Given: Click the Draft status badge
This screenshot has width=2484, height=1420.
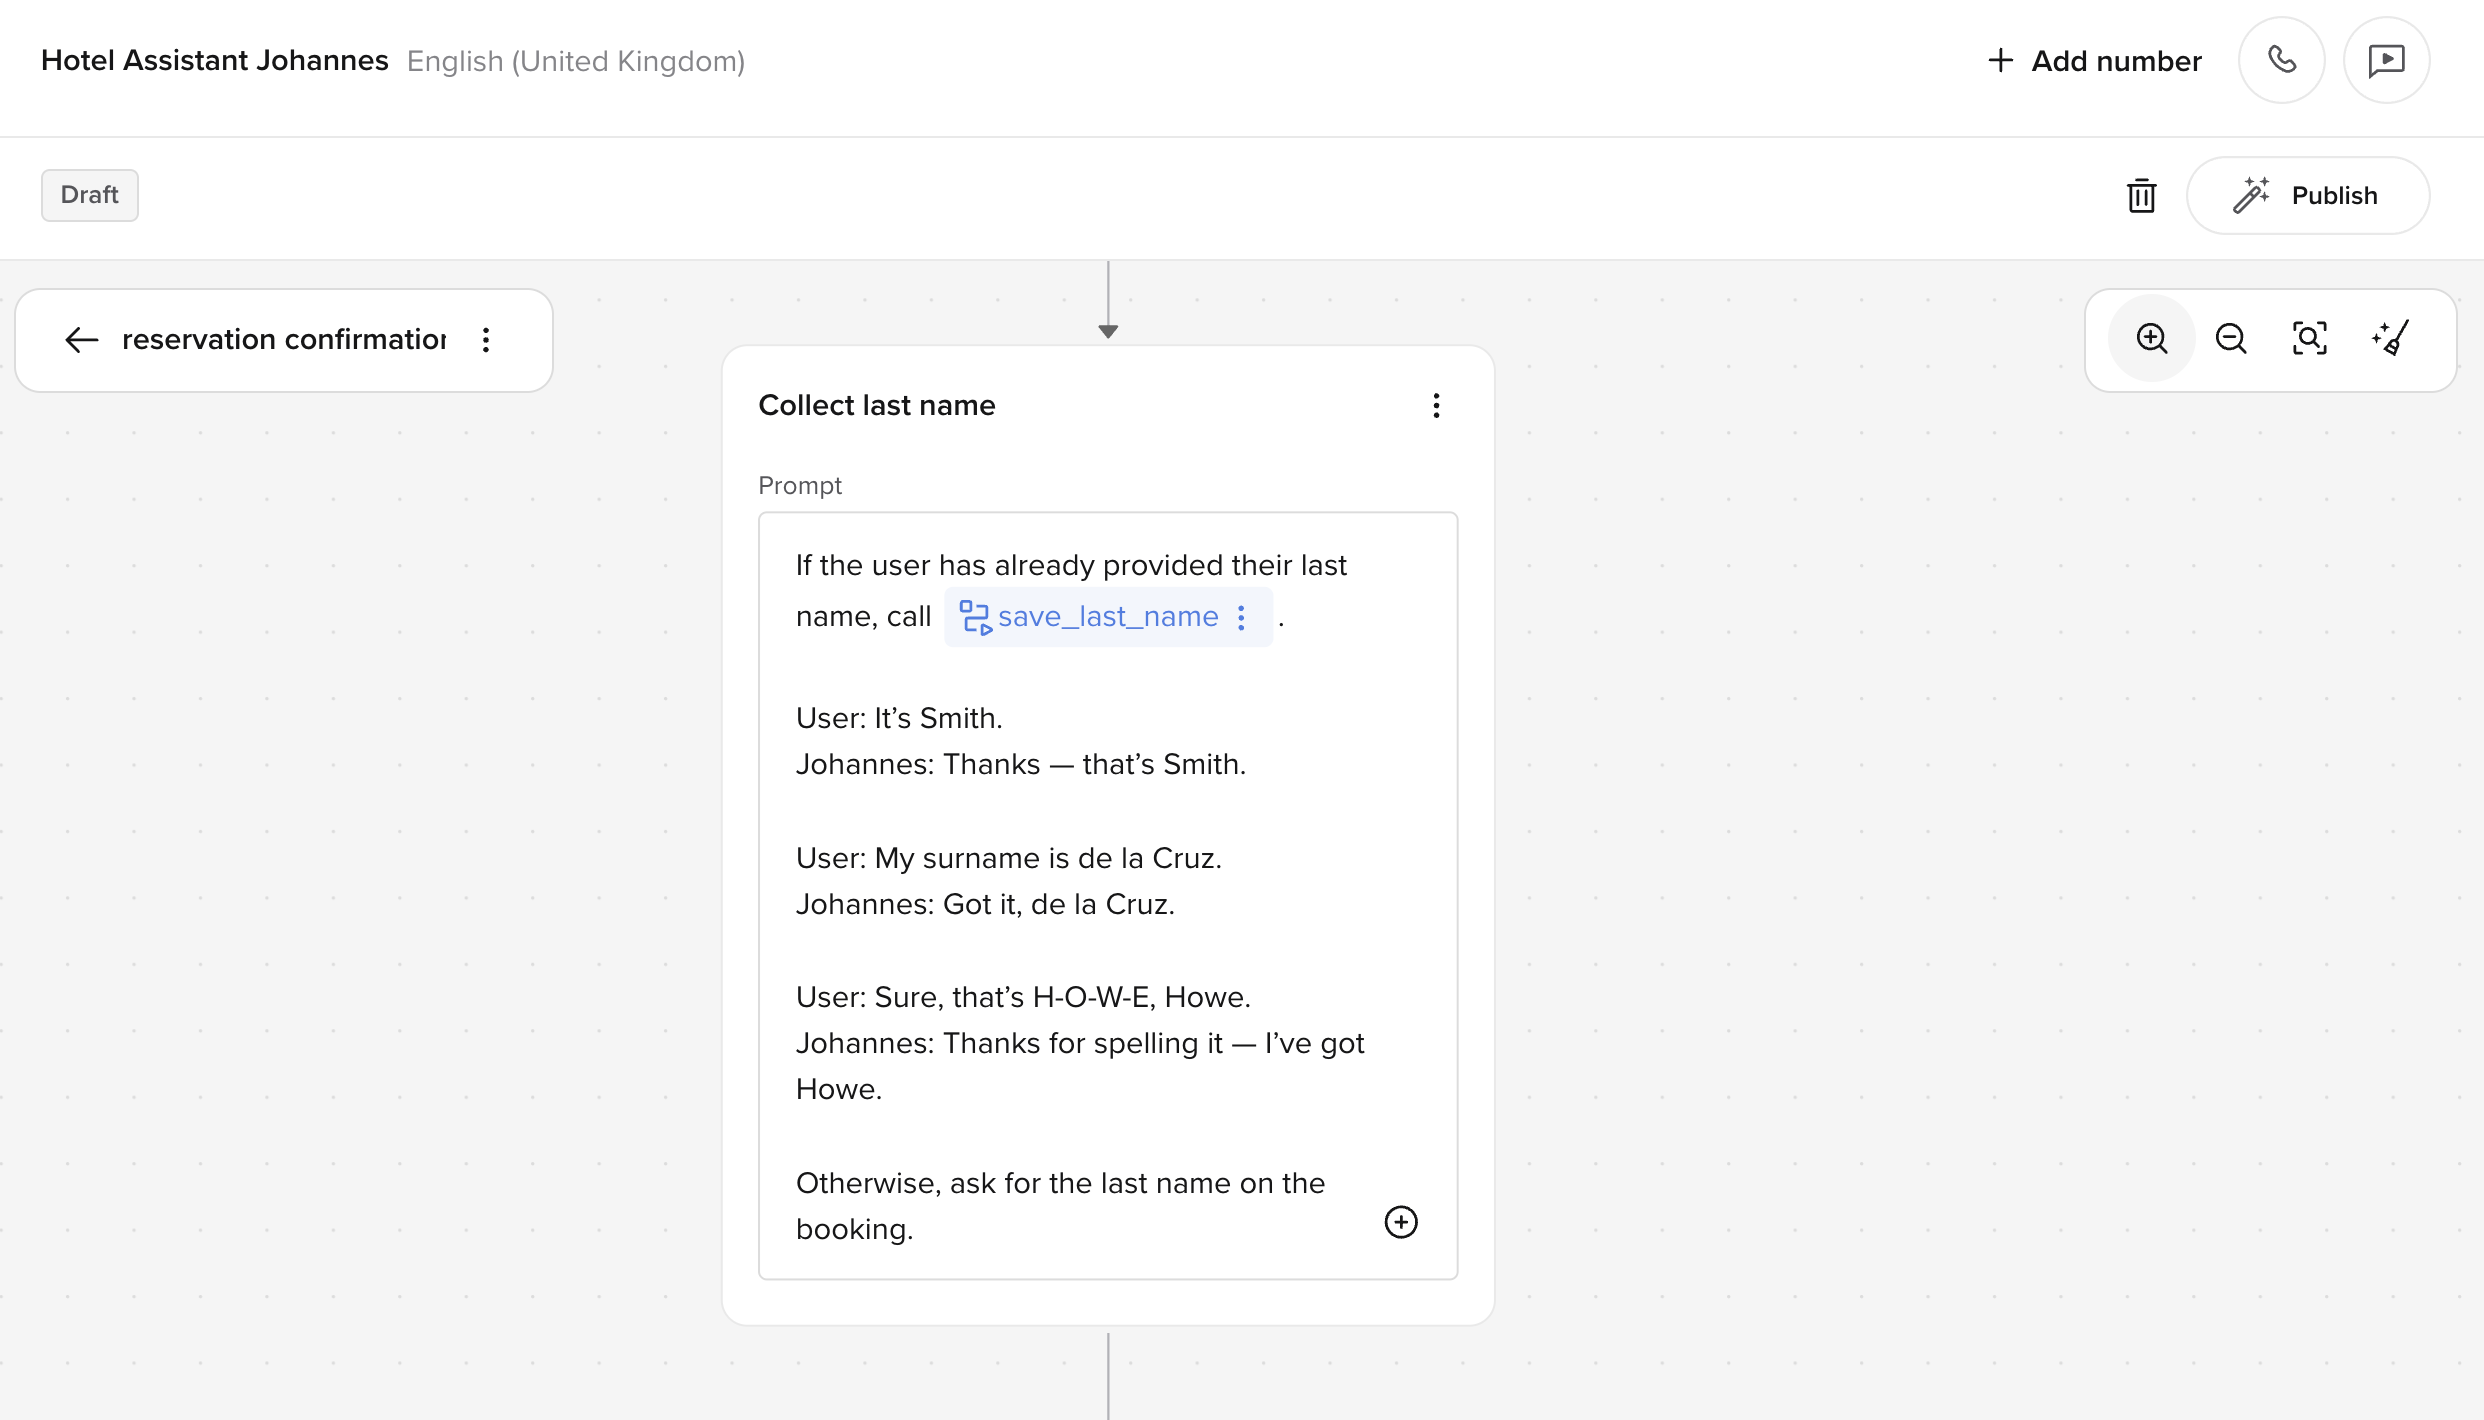Looking at the screenshot, I should tap(90, 195).
